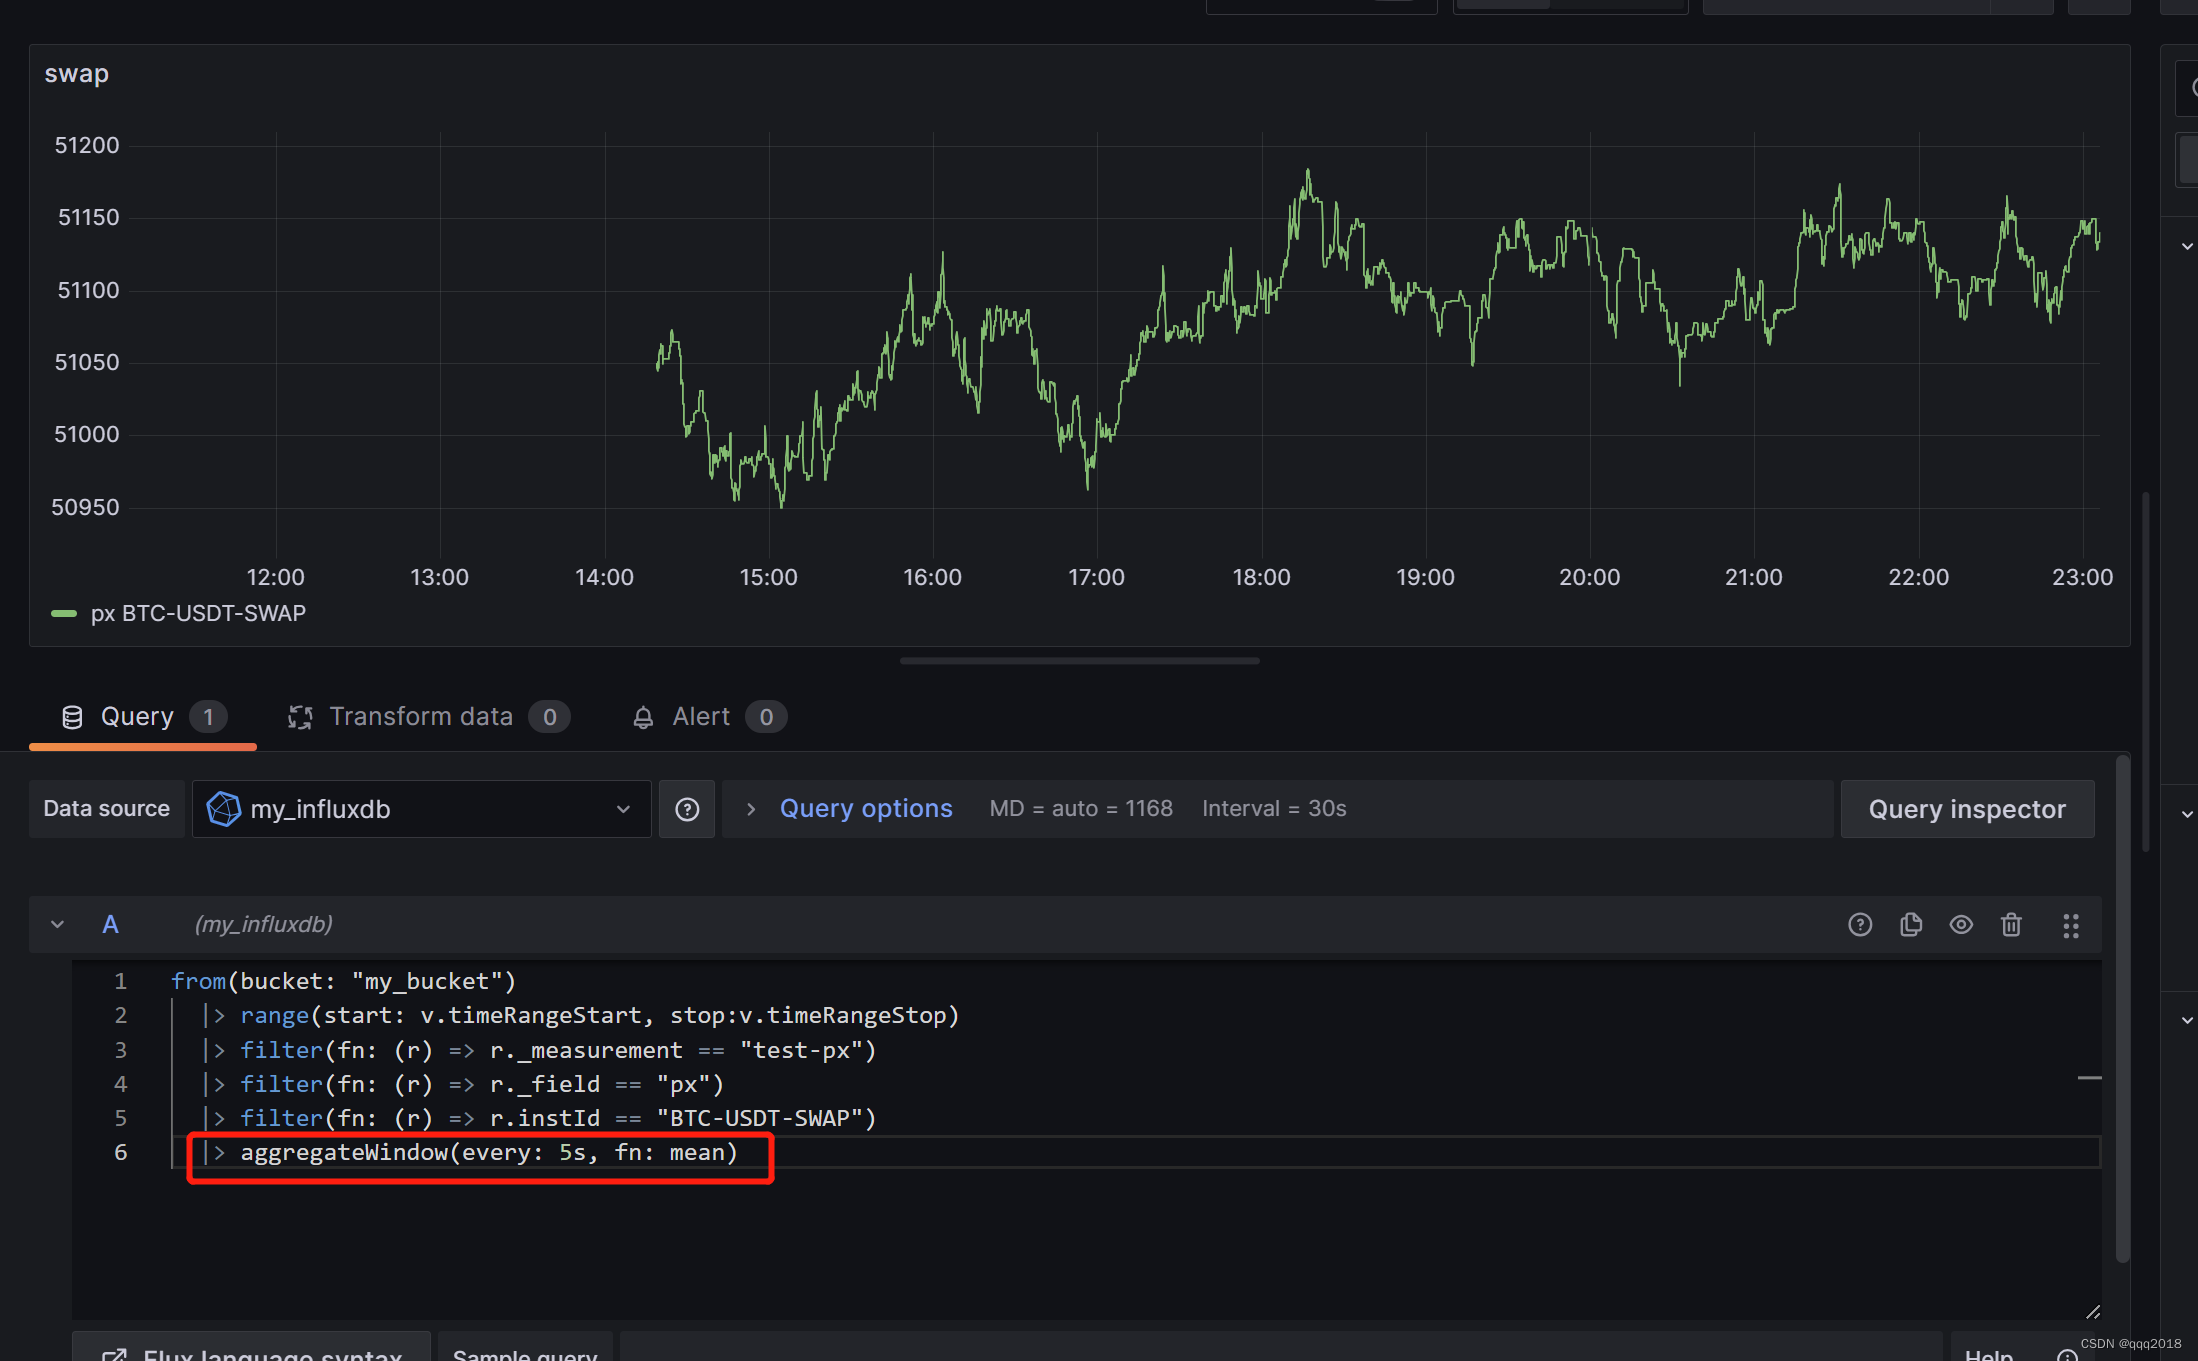Click the Interval = 30s text
The width and height of the screenshot is (2198, 1361).
(x=1274, y=809)
